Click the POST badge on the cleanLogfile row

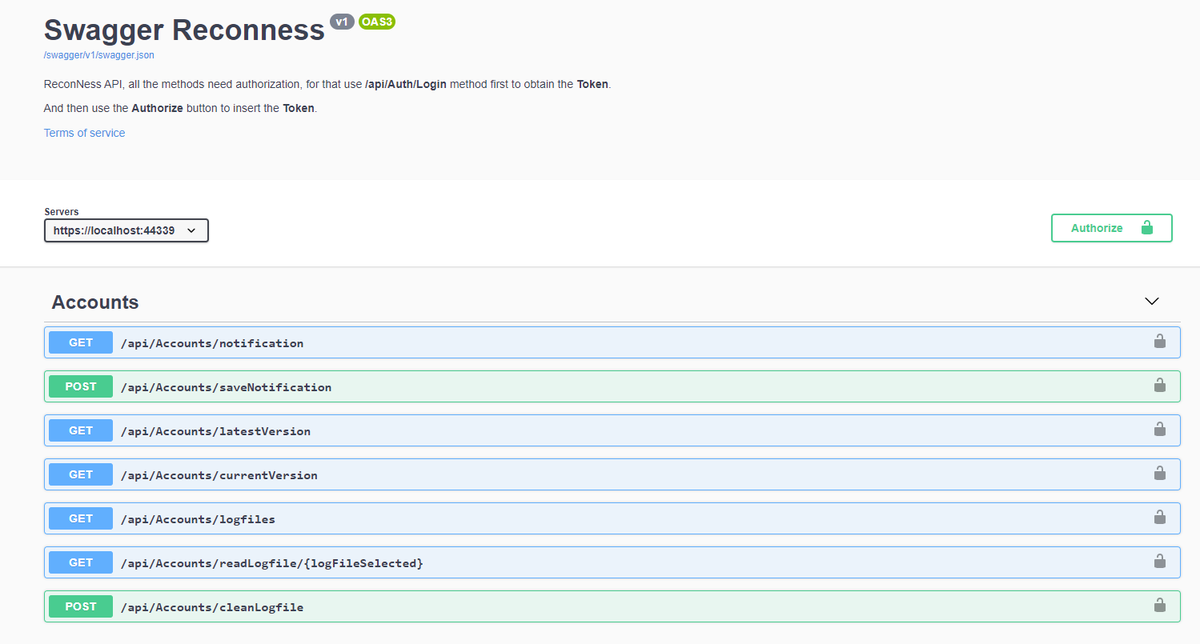[81, 607]
